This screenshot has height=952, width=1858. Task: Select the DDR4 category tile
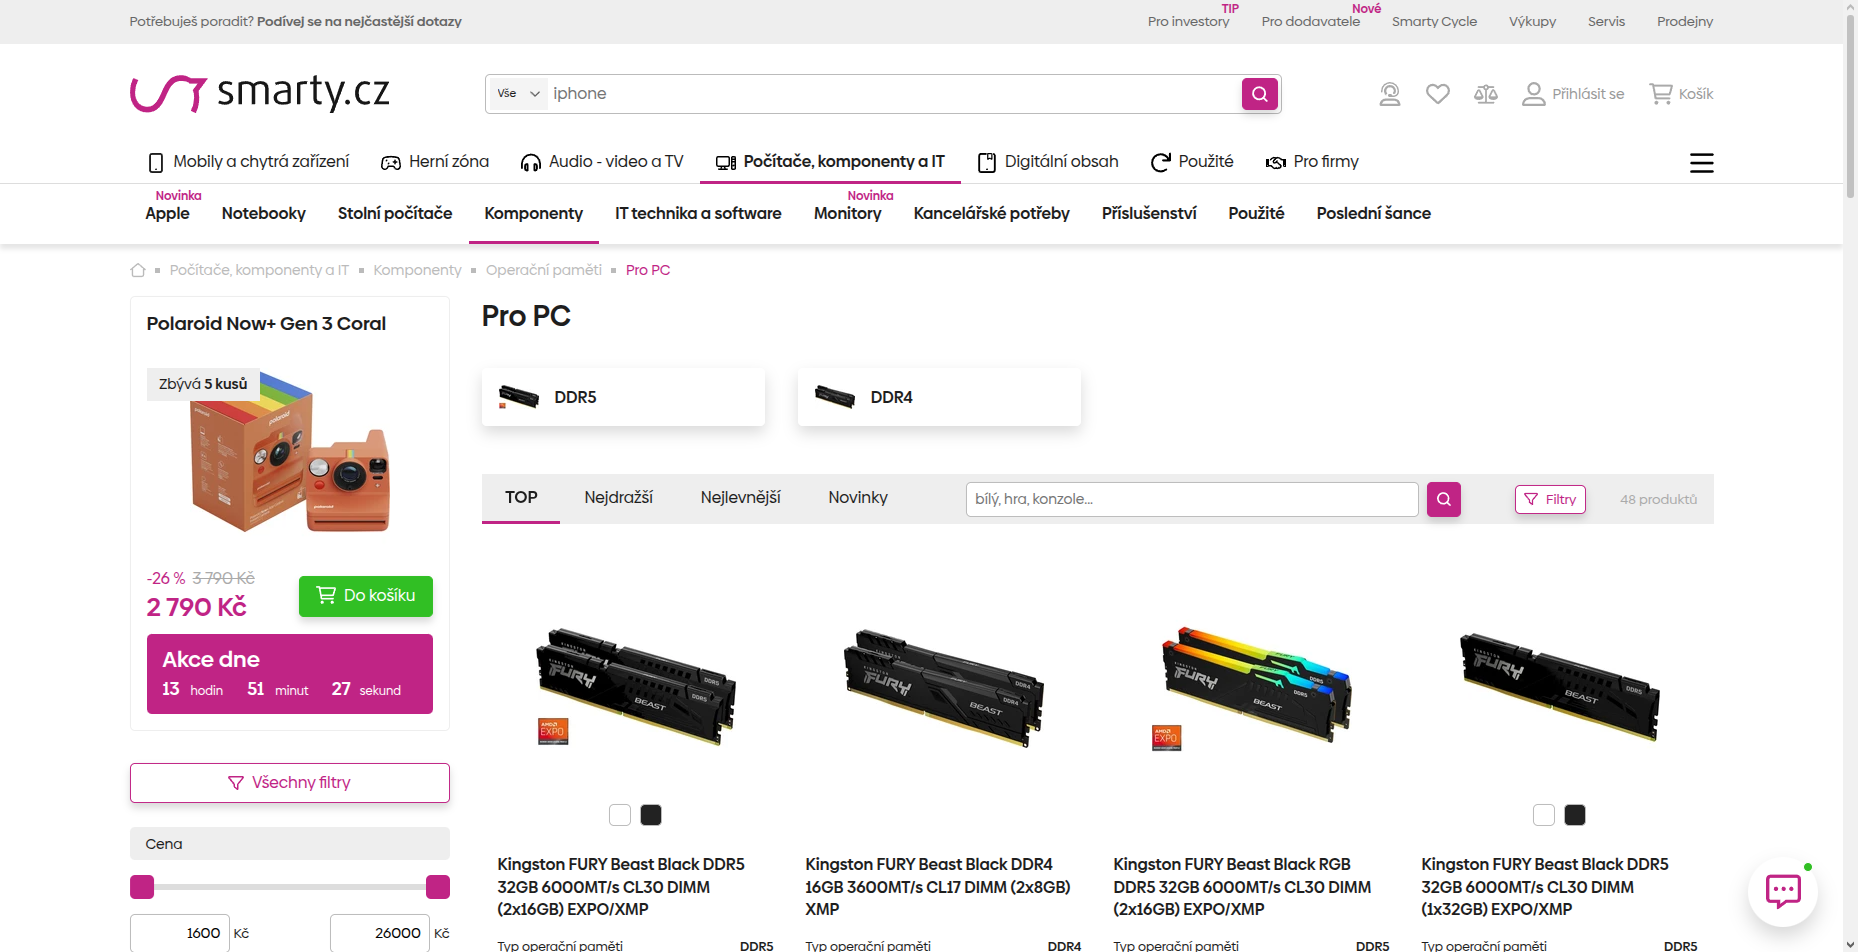pyautogui.click(x=939, y=397)
